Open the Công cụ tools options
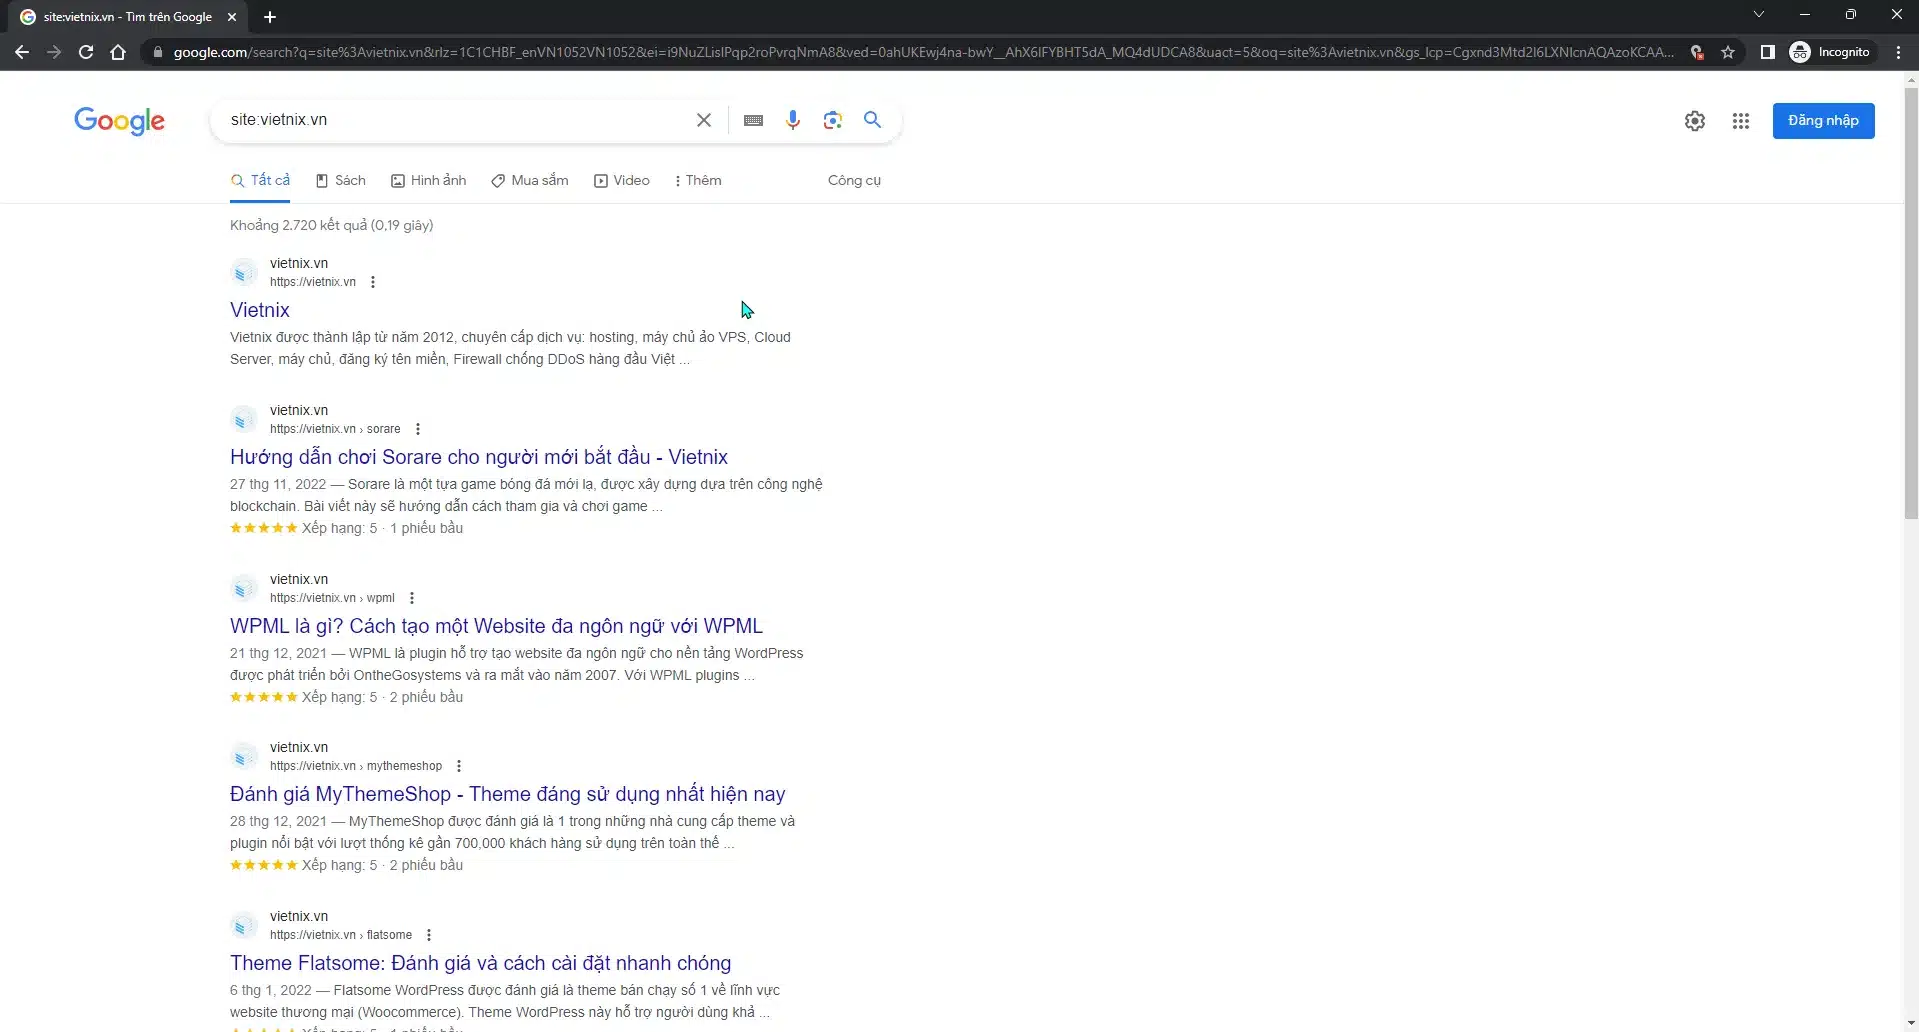Image resolution: width=1919 pixels, height=1032 pixels. point(854,180)
